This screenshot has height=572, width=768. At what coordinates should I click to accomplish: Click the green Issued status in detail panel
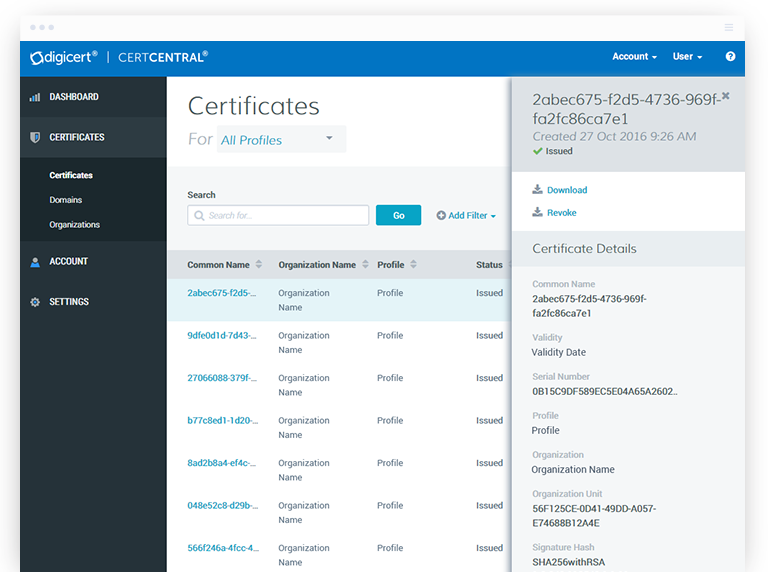(x=552, y=151)
